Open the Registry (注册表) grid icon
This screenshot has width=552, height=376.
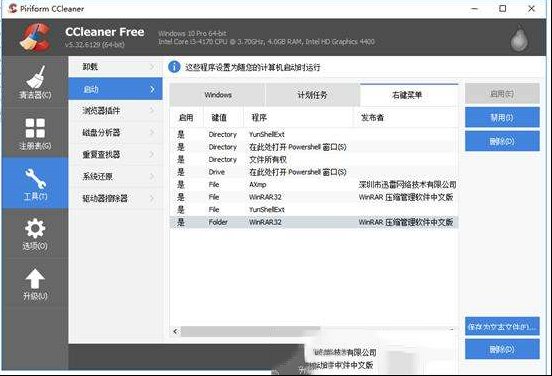(35, 128)
